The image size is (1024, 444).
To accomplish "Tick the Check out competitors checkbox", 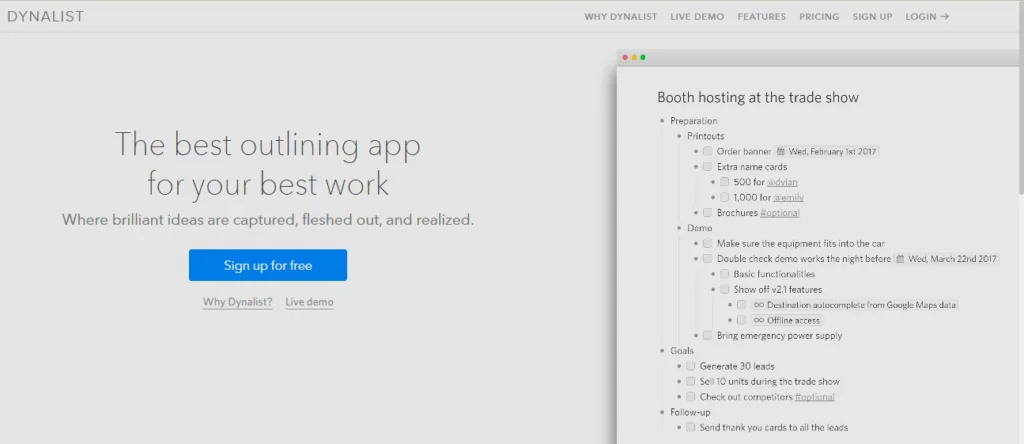I will [x=690, y=397].
